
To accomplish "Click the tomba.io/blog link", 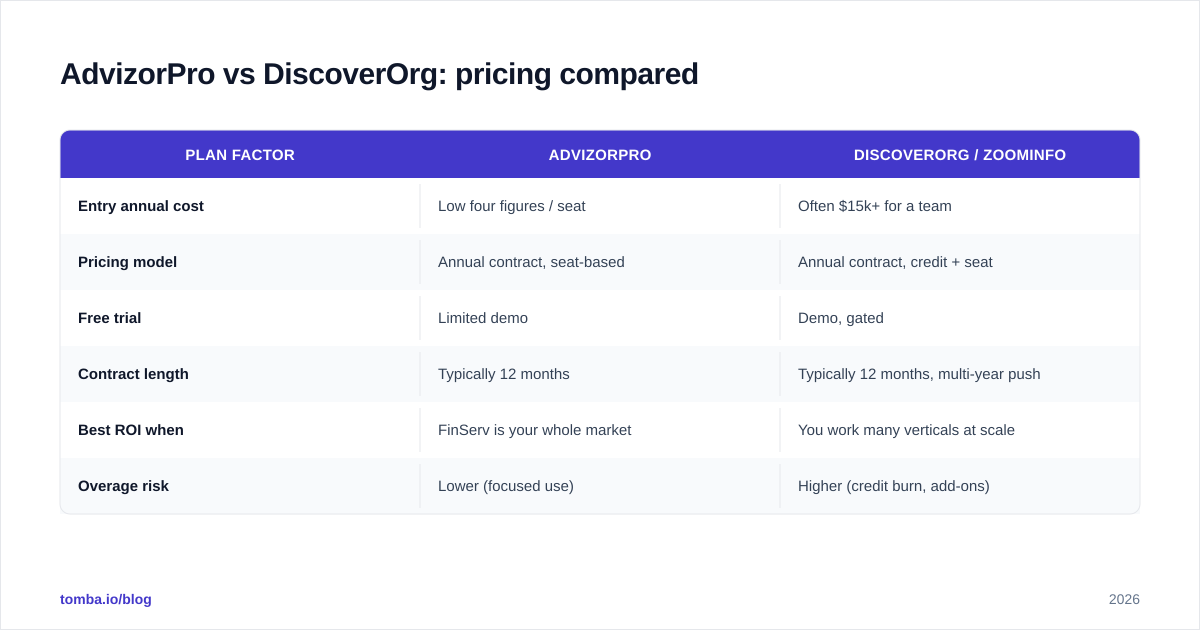I will 106,599.
